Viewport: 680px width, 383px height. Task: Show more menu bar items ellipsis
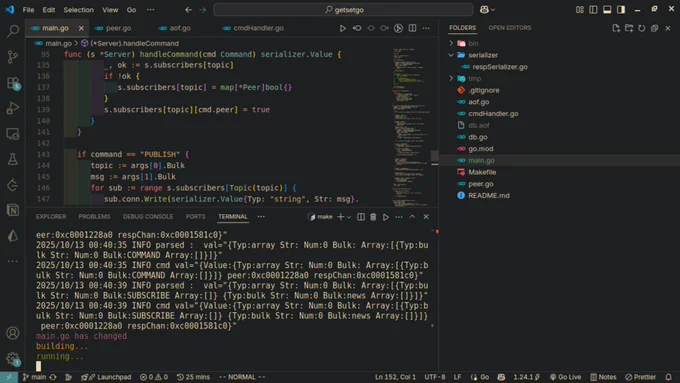pos(150,10)
